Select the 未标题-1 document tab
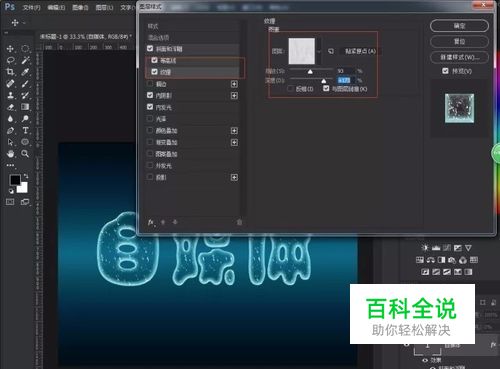Screen dimensions: 500x369 tap(86, 36)
